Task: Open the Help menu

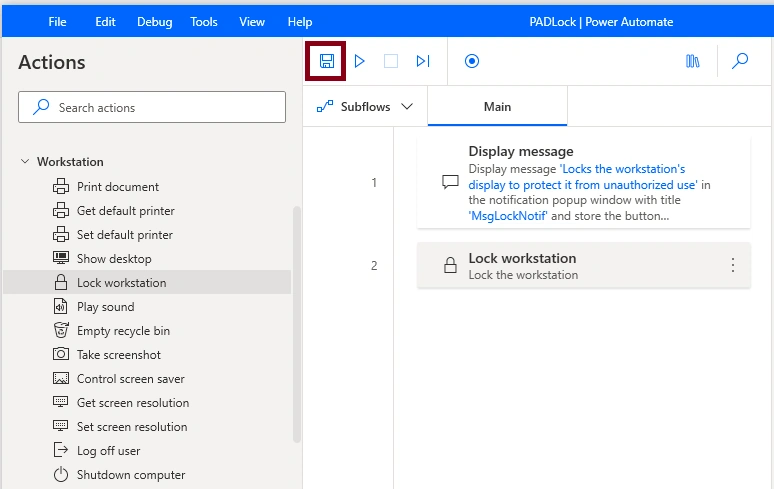Action: coord(300,22)
